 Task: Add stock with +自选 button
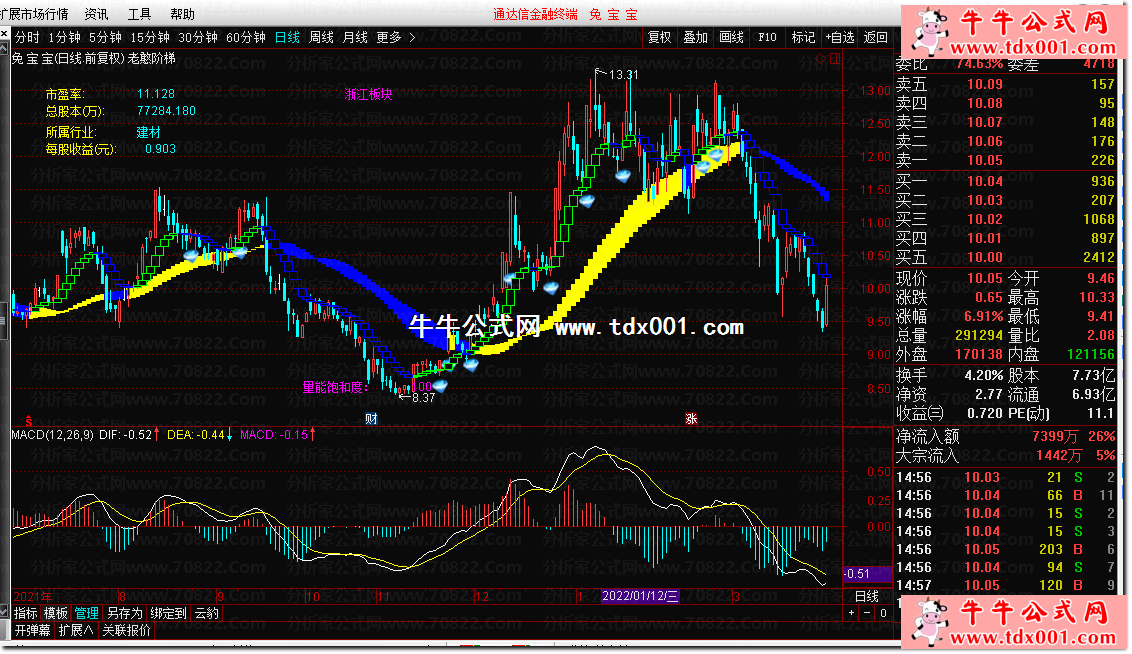point(840,37)
